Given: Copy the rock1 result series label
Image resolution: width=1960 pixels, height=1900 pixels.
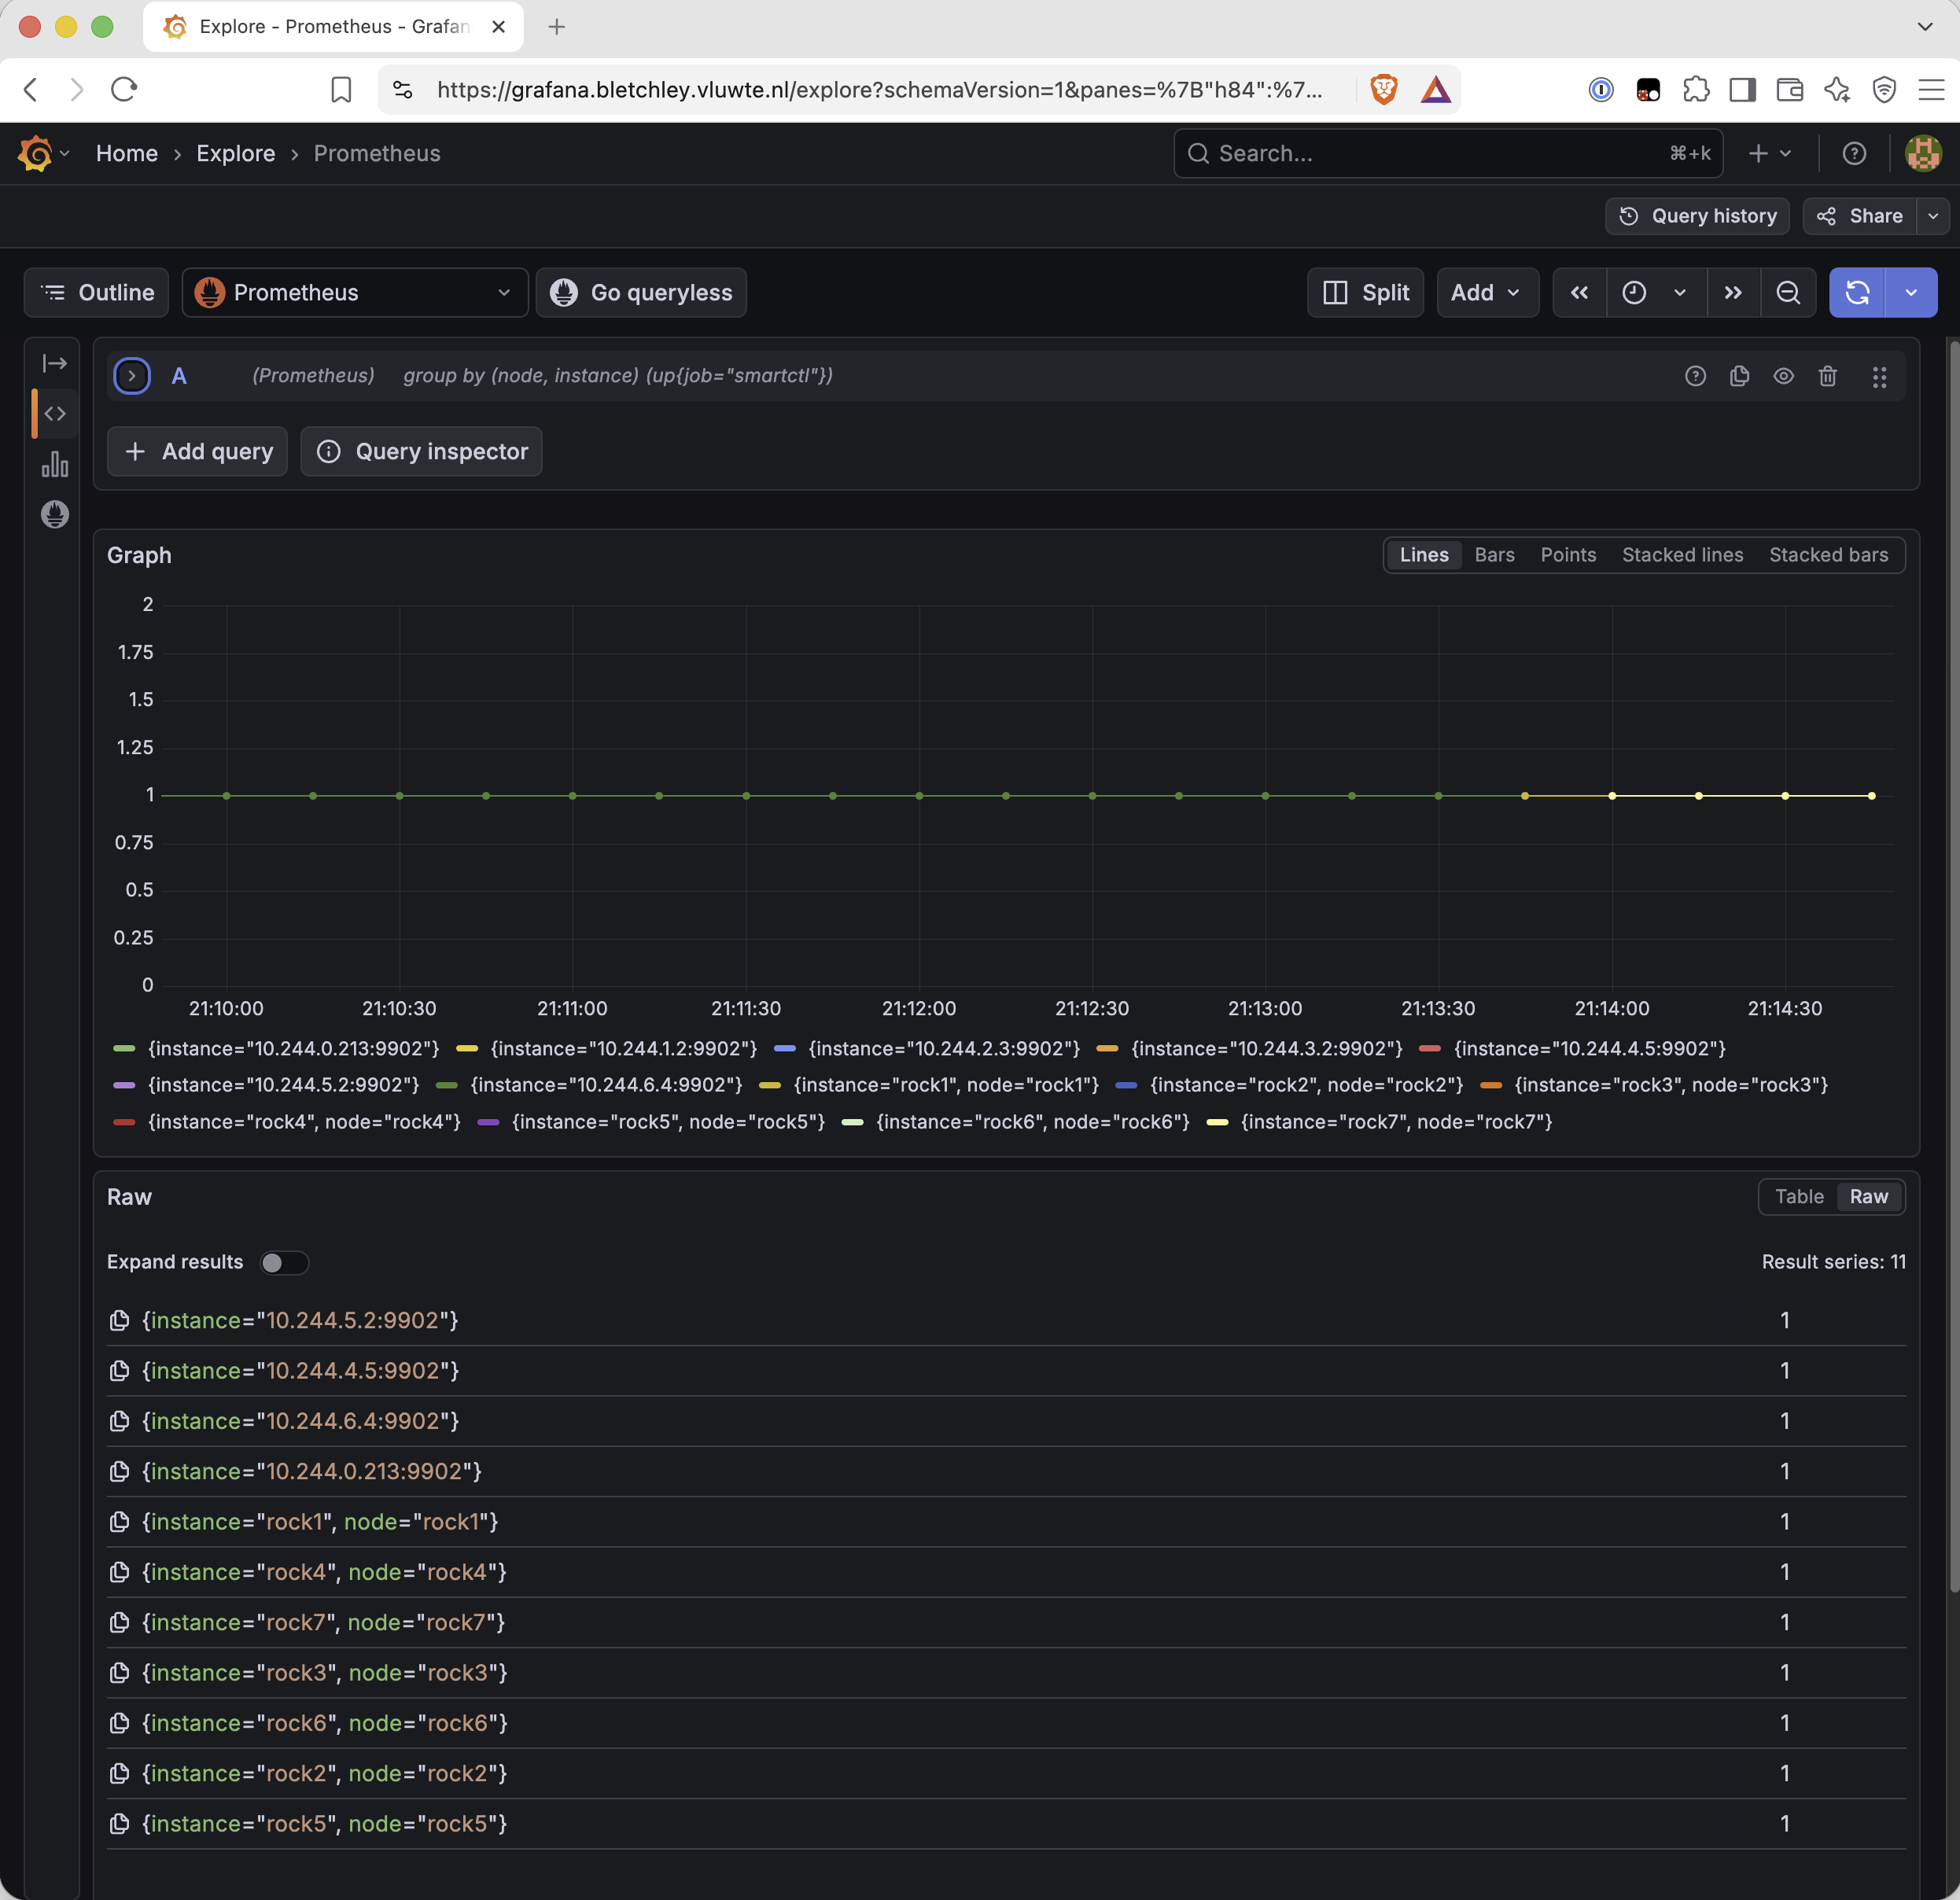Looking at the screenshot, I should point(119,1521).
